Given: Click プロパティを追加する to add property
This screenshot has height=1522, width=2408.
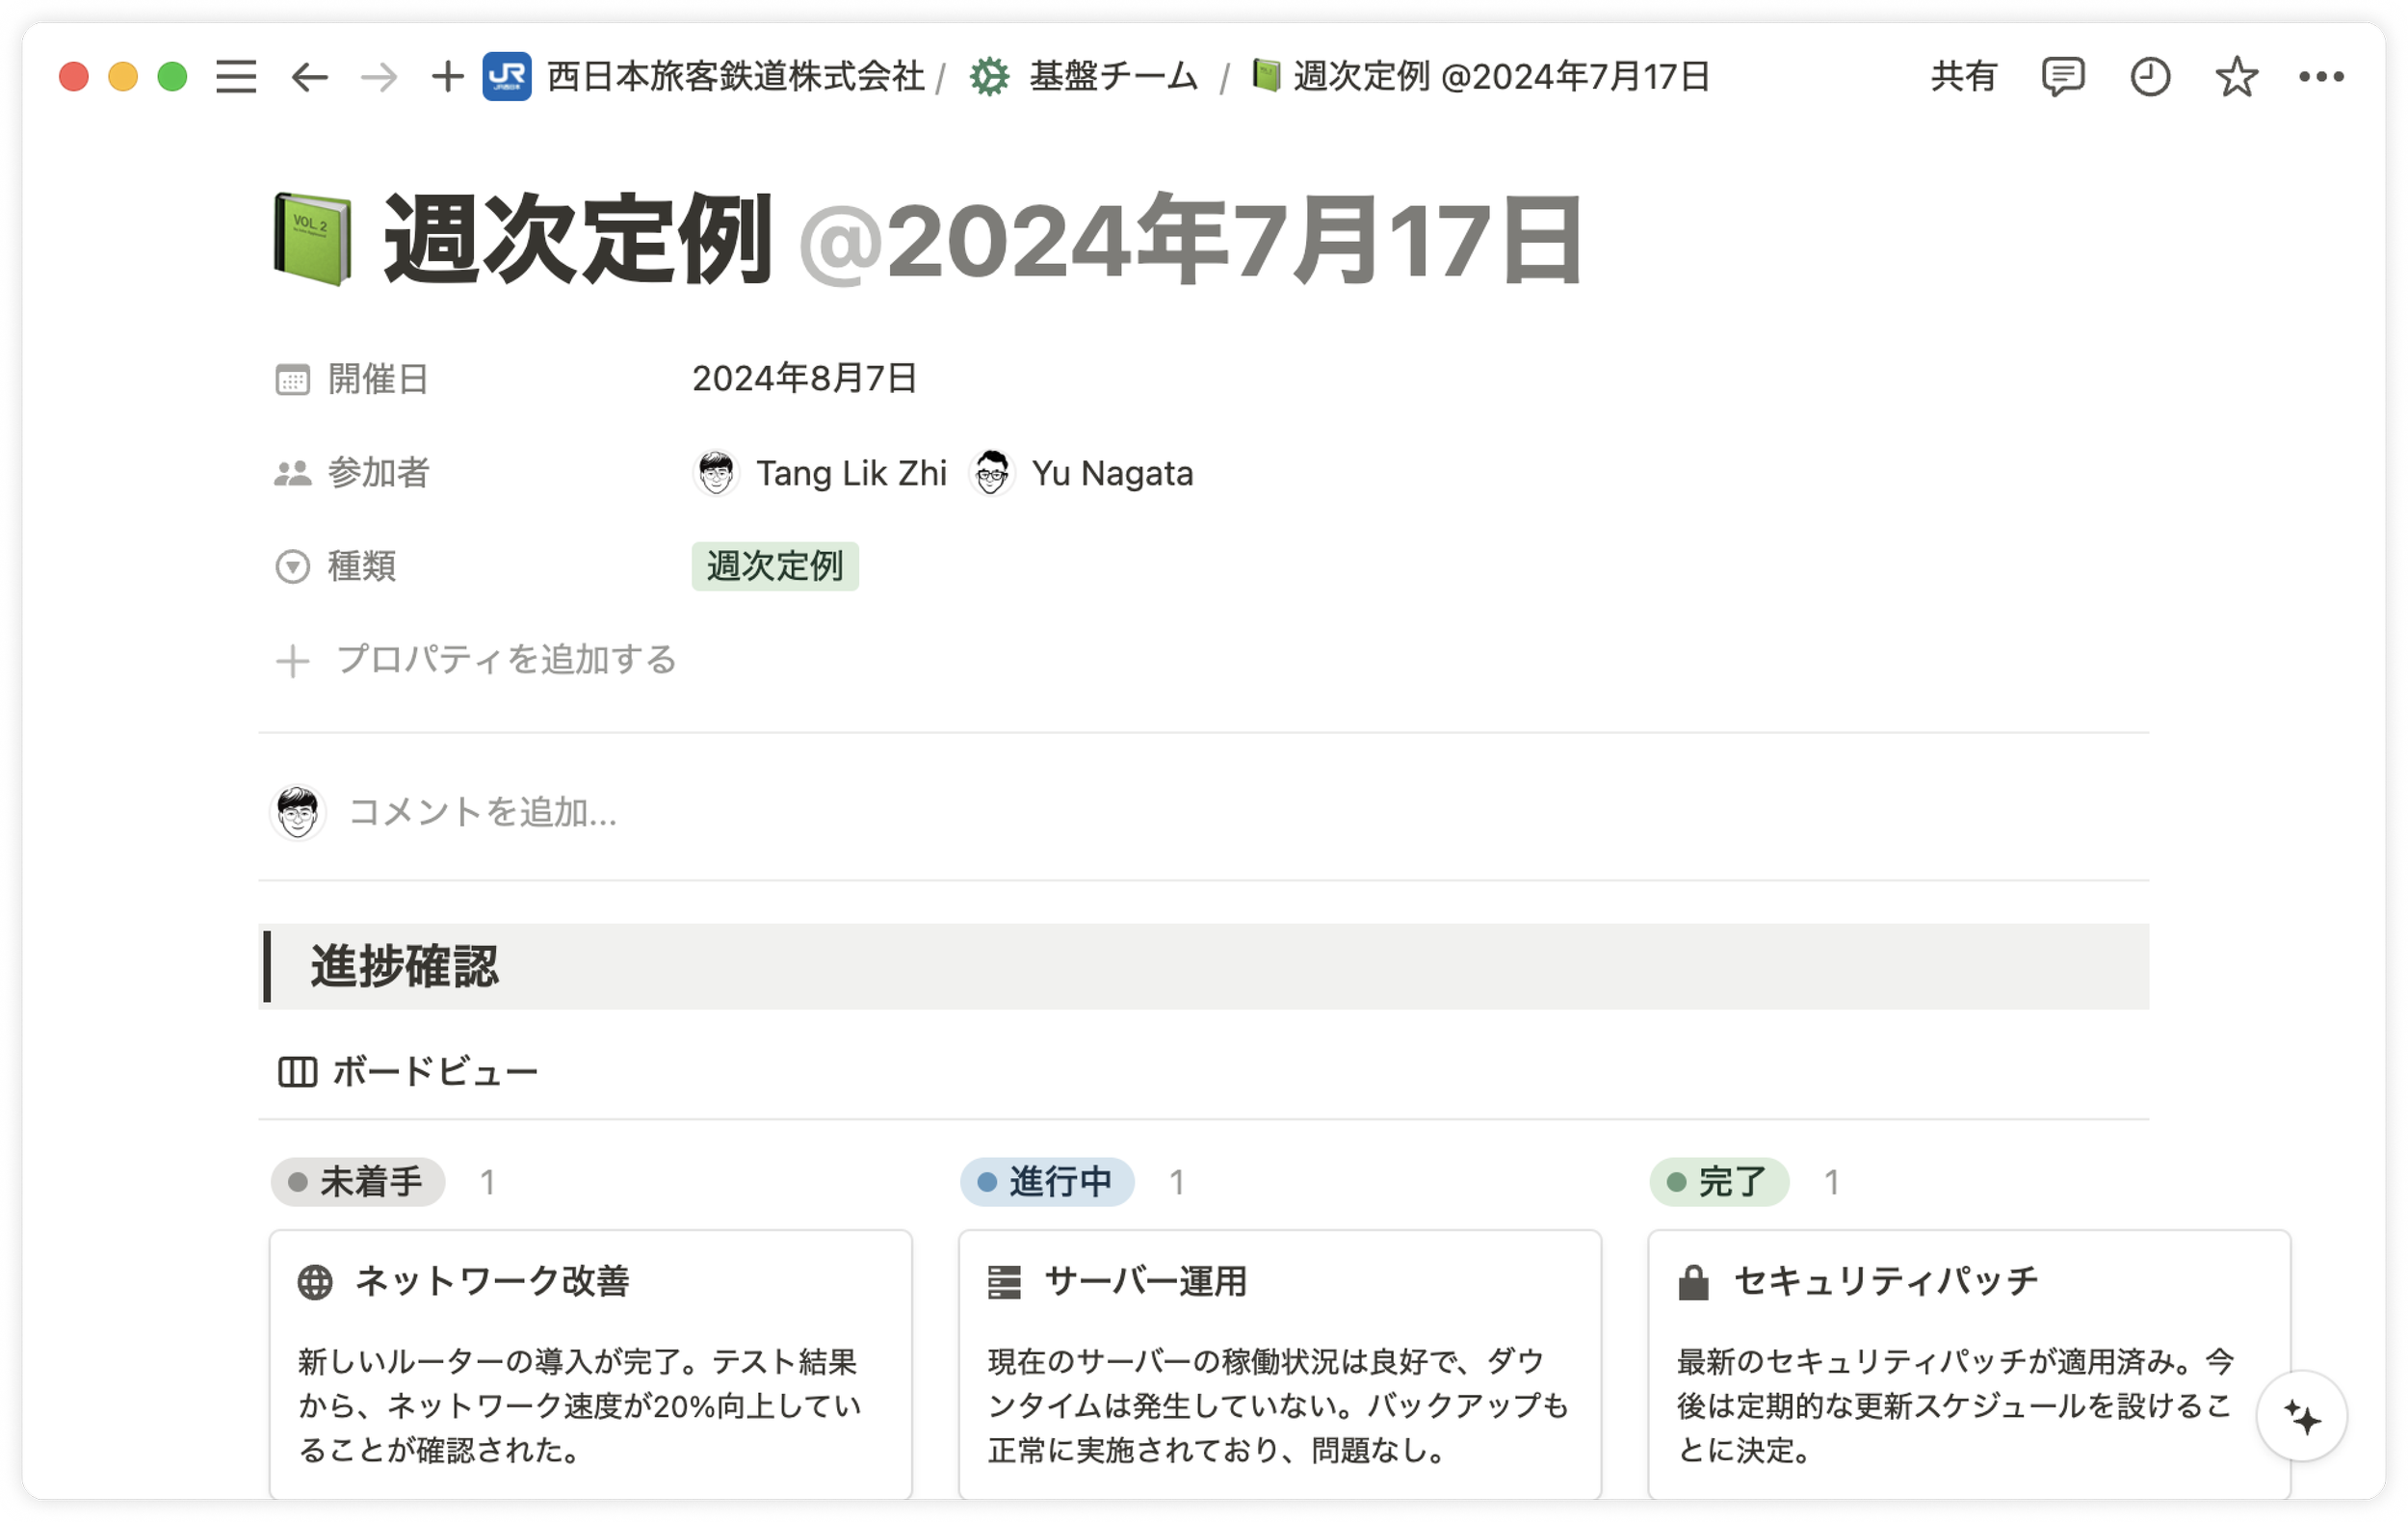Looking at the screenshot, I should click(505, 660).
